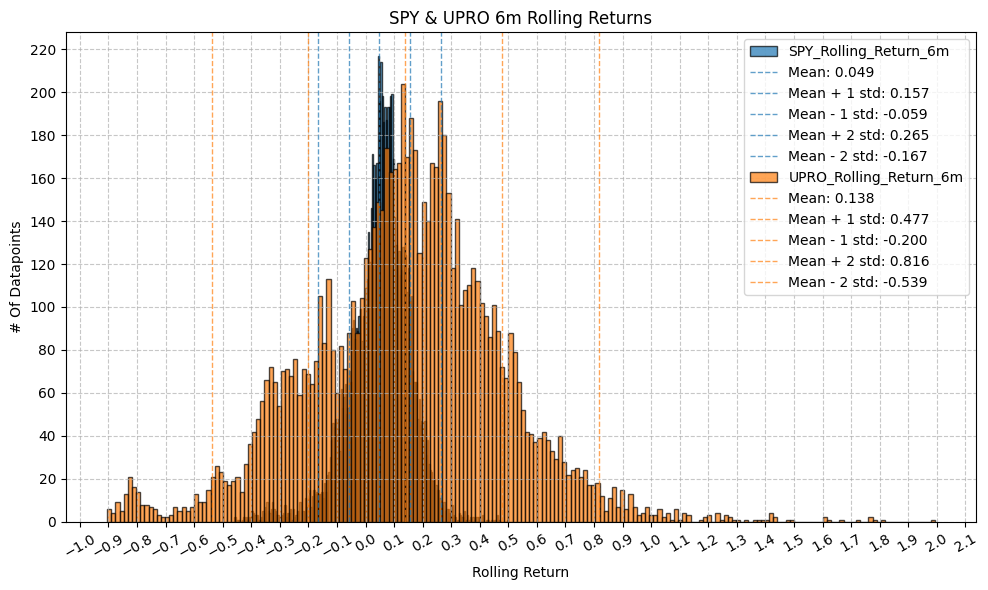Click the 2.1 x-axis tick label

pyautogui.click(x=964, y=543)
